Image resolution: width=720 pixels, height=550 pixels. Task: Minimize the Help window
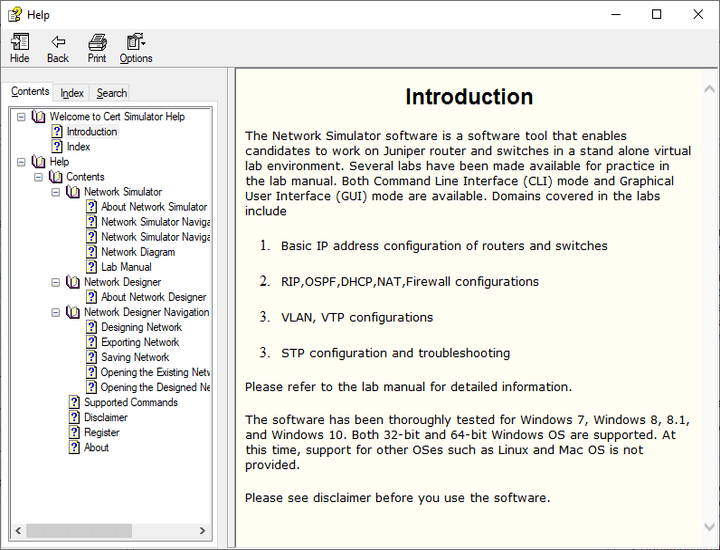click(616, 15)
